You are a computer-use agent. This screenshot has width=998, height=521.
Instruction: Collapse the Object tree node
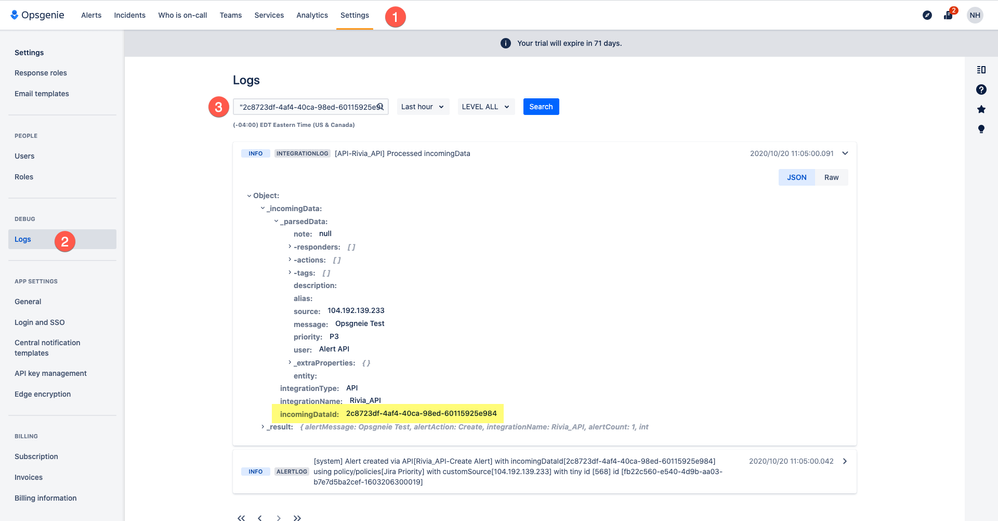249,196
